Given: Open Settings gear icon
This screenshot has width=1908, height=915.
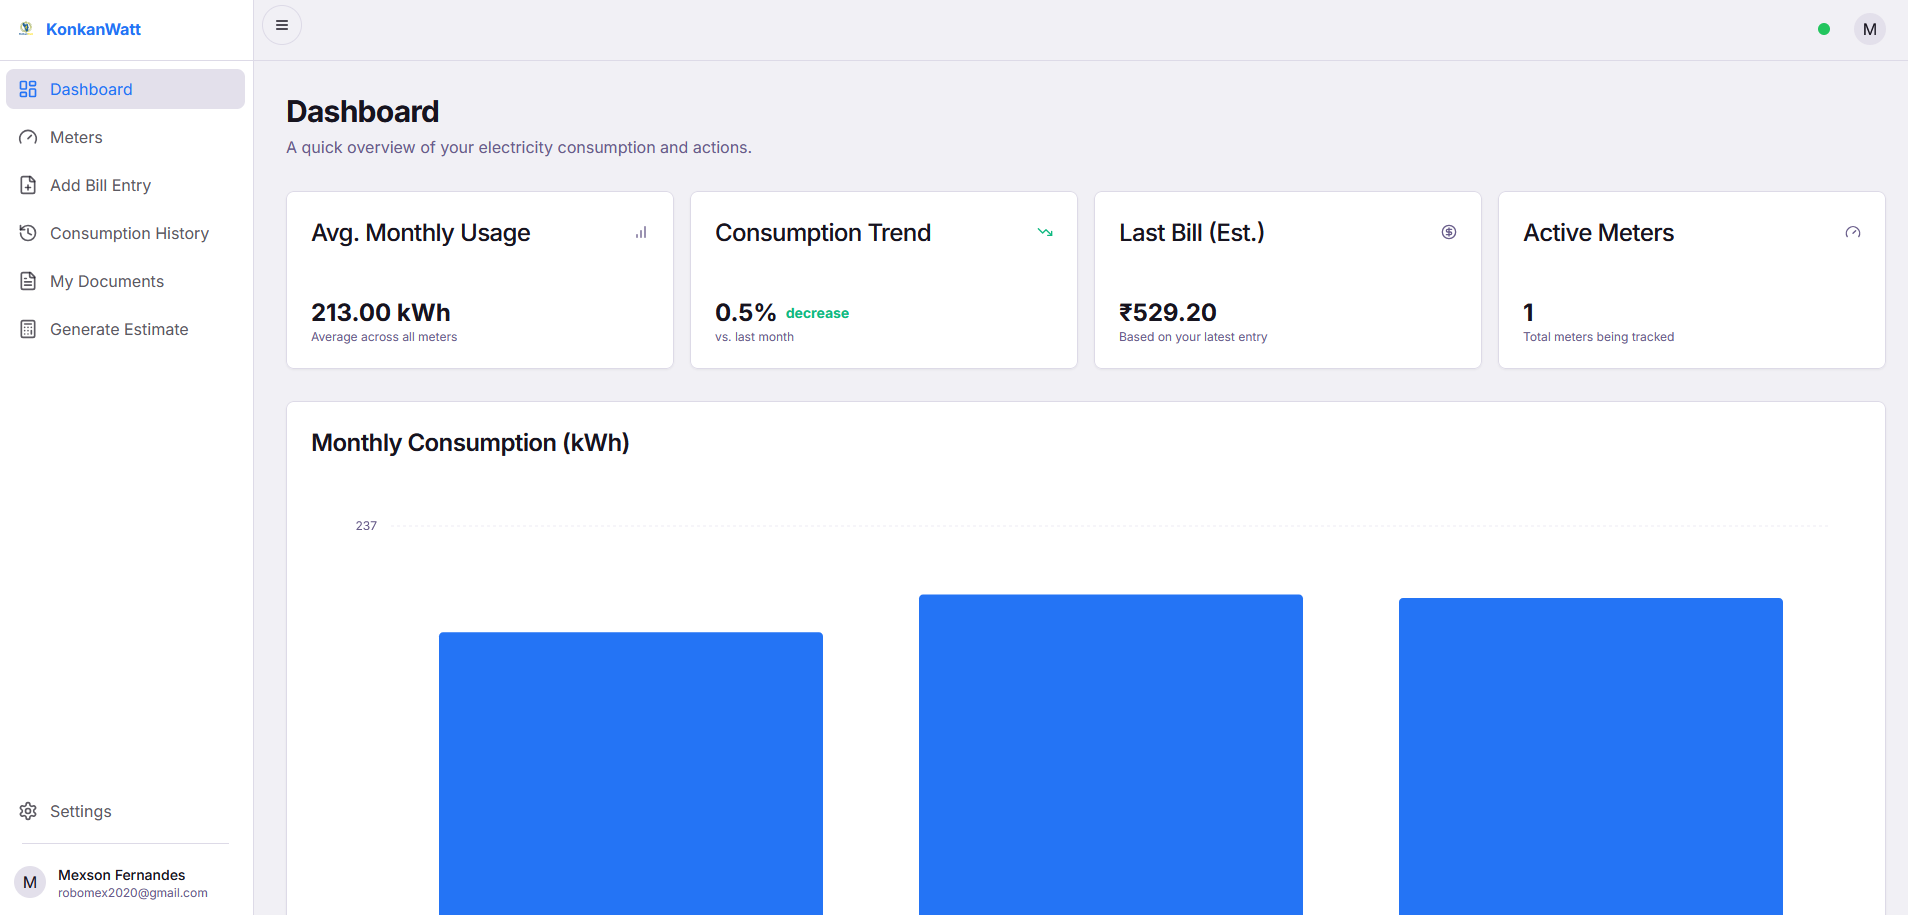Looking at the screenshot, I should pos(28,811).
